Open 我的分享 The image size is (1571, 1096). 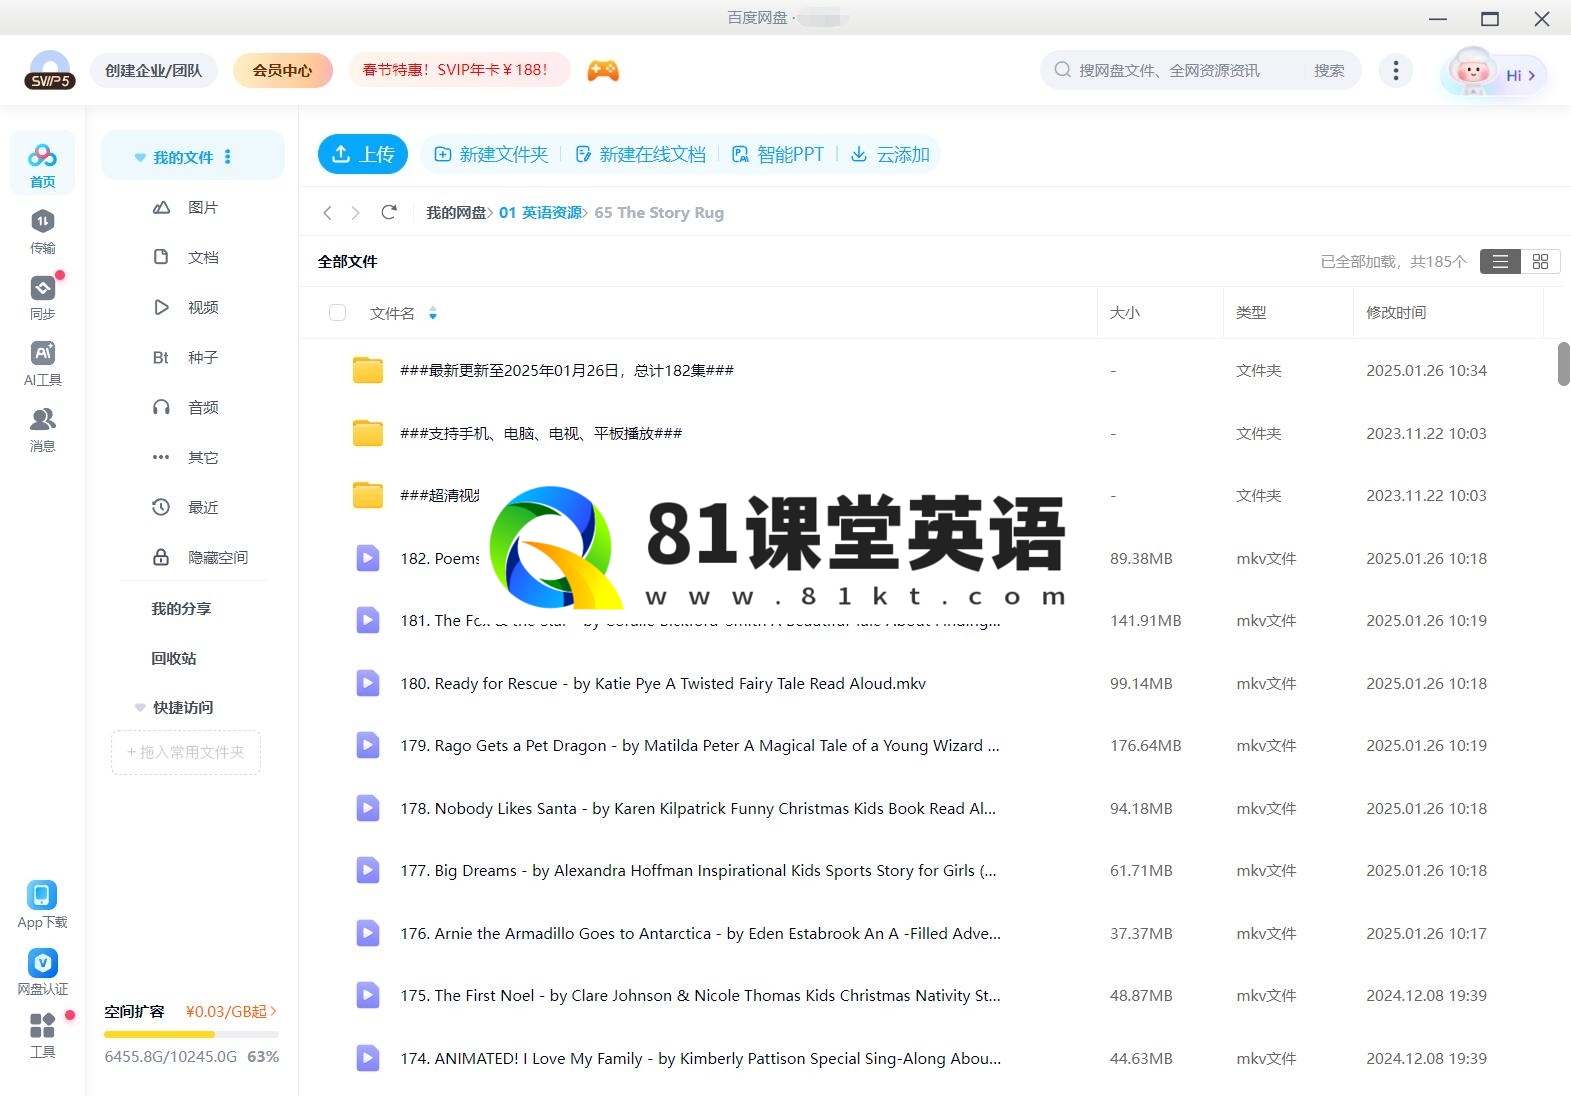[181, 608]
